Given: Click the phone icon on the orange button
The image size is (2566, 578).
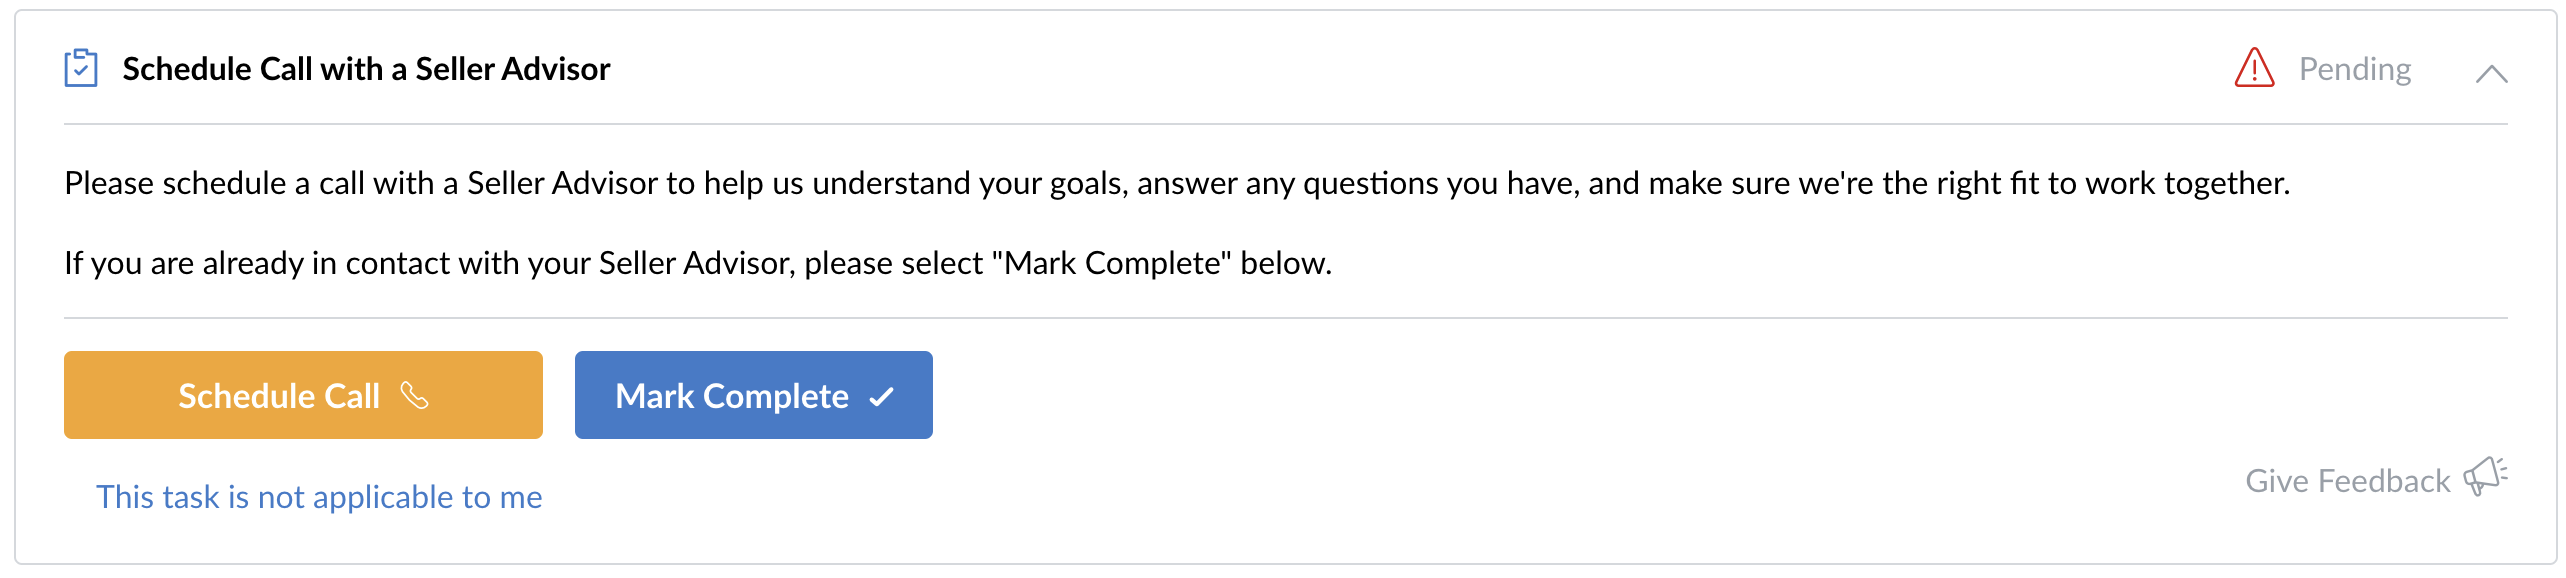Looking at the screenshot, I should click(x=414, y=396).
